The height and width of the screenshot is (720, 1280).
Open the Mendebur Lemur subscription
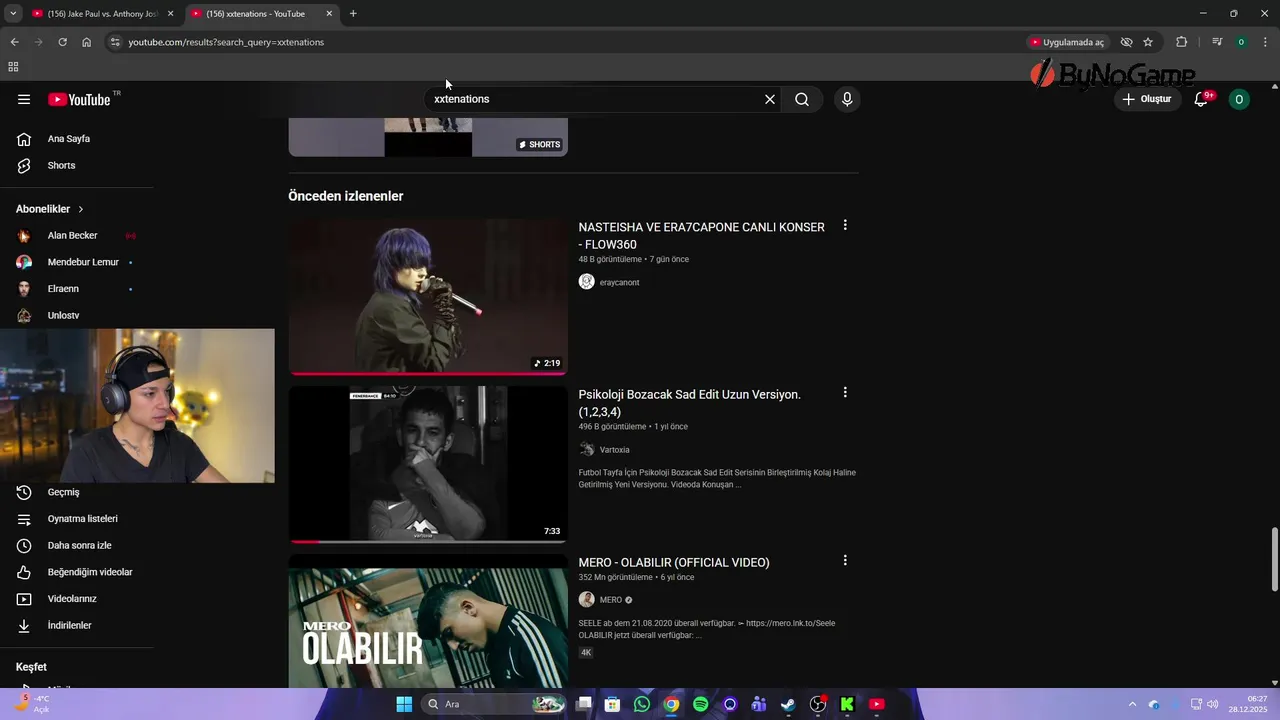(84, 262)
